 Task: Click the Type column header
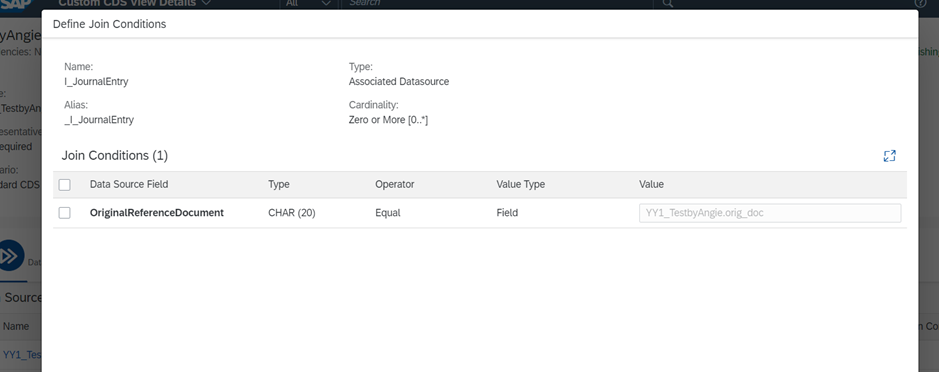(278, 184)
